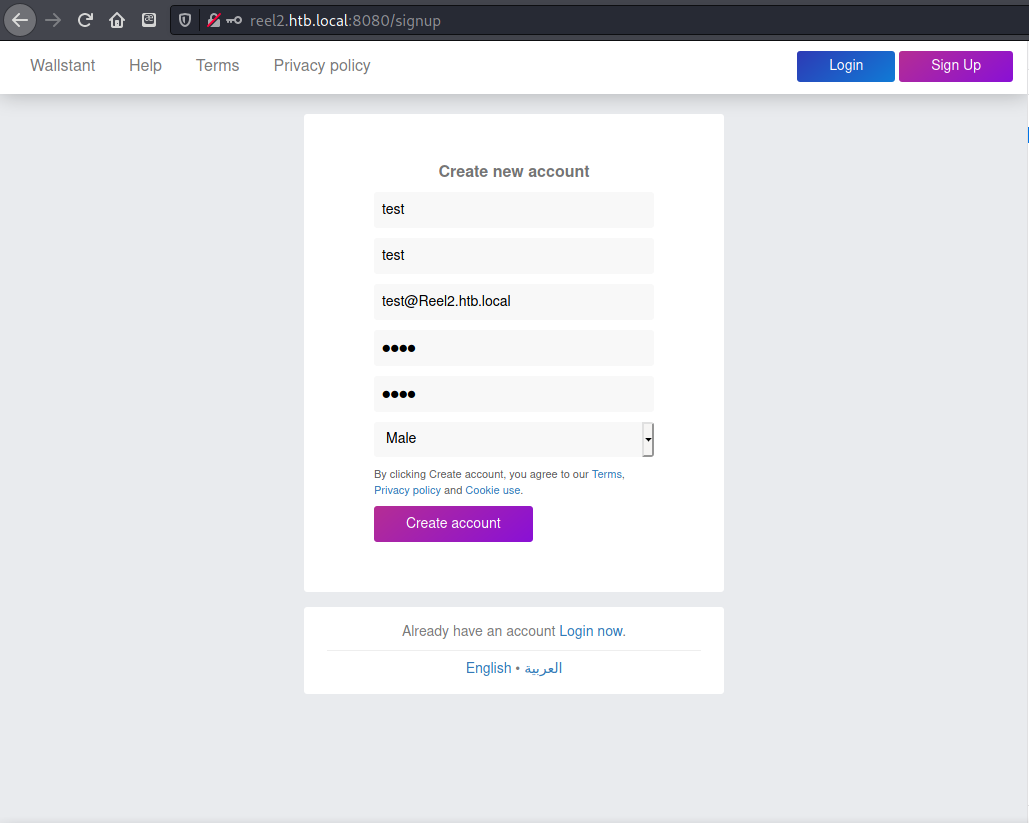
Task: Open the Wallstant nav item
Action: click(x=63, y=66)
